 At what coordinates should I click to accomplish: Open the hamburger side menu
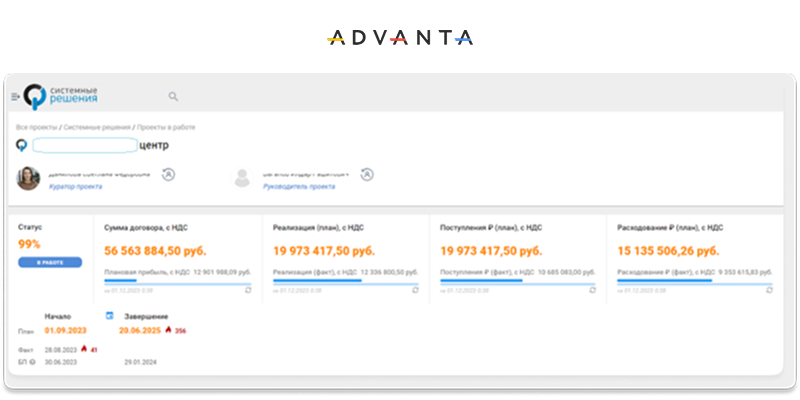[15, 96]
